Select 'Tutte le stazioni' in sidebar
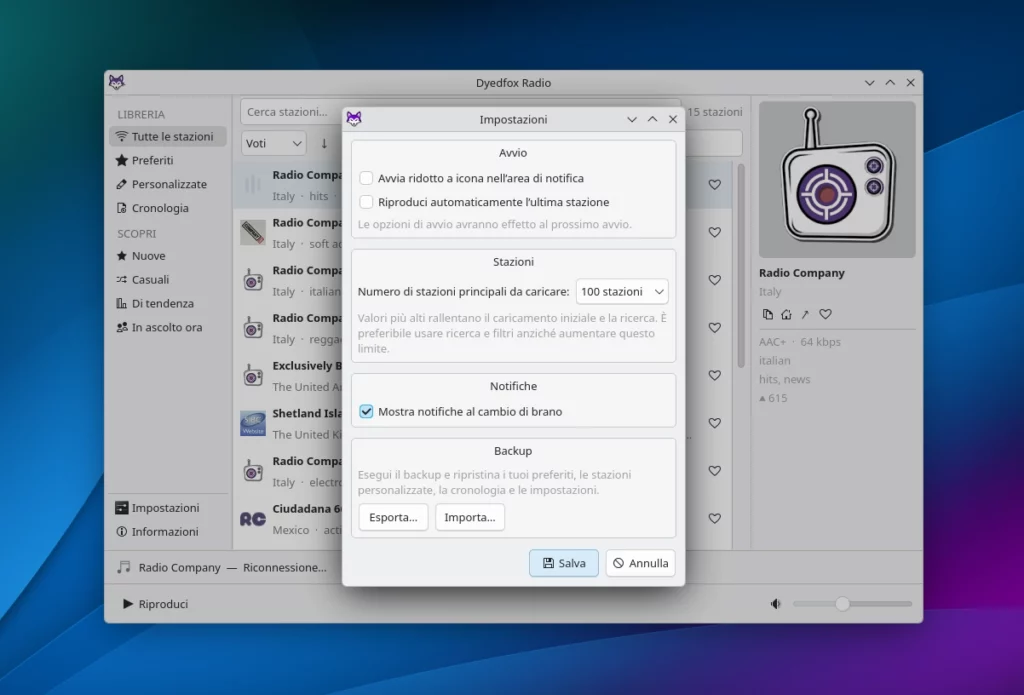Viewport: 1024px width, 695px height. click(x=168, y=137)
